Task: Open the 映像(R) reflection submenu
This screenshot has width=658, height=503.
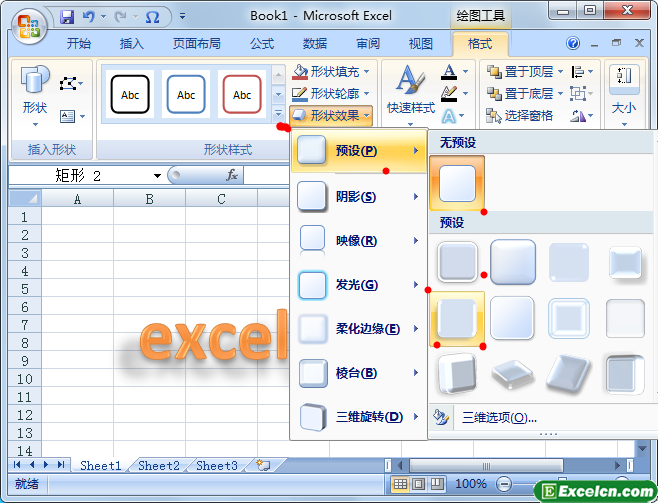Action: [359, 241]
